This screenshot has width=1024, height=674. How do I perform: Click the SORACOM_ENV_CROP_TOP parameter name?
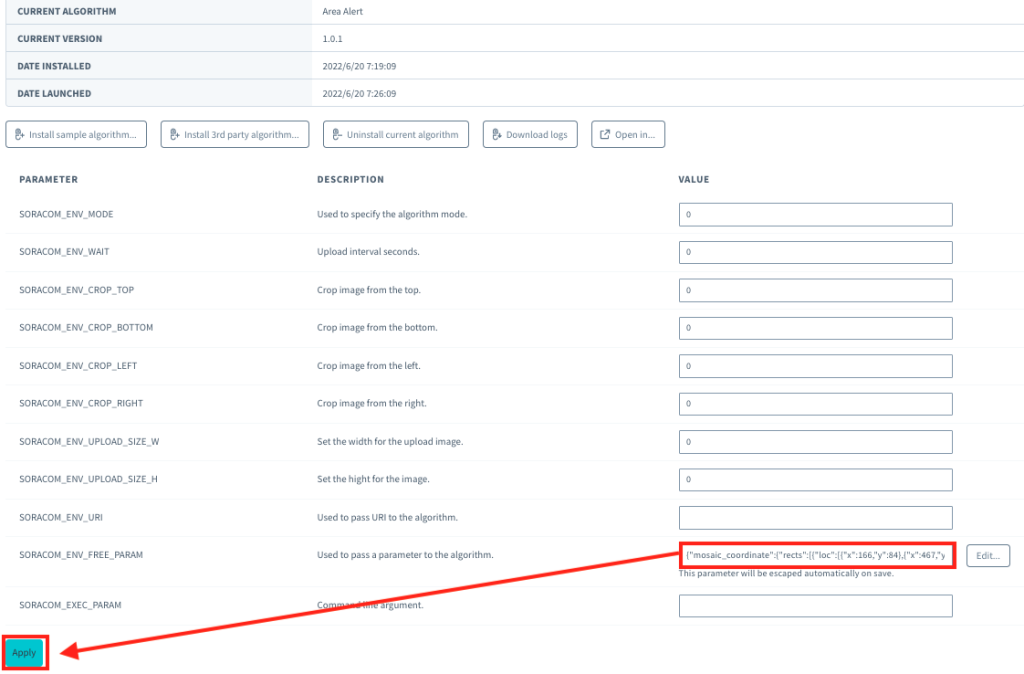coord(76,290)
